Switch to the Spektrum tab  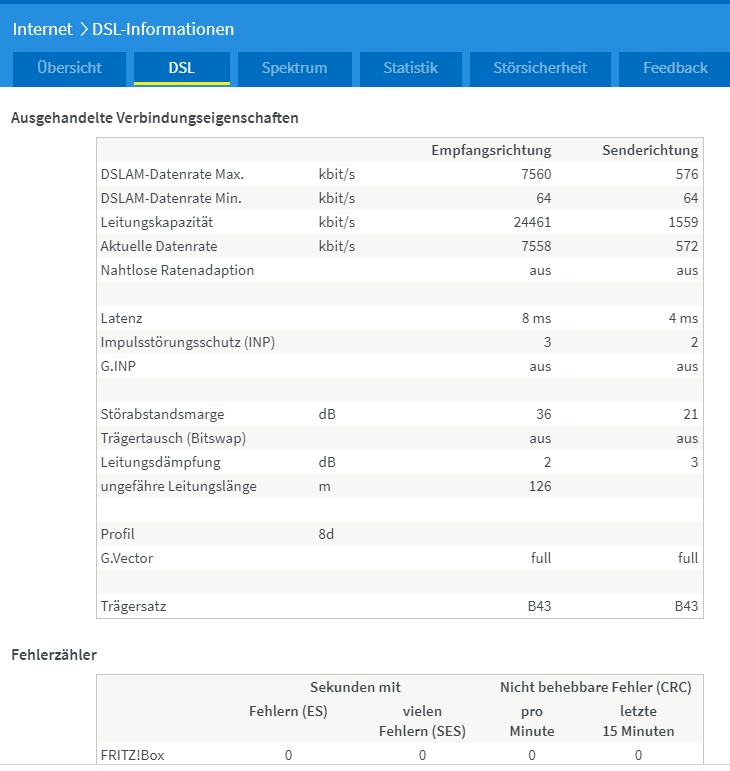click(294, 68)
